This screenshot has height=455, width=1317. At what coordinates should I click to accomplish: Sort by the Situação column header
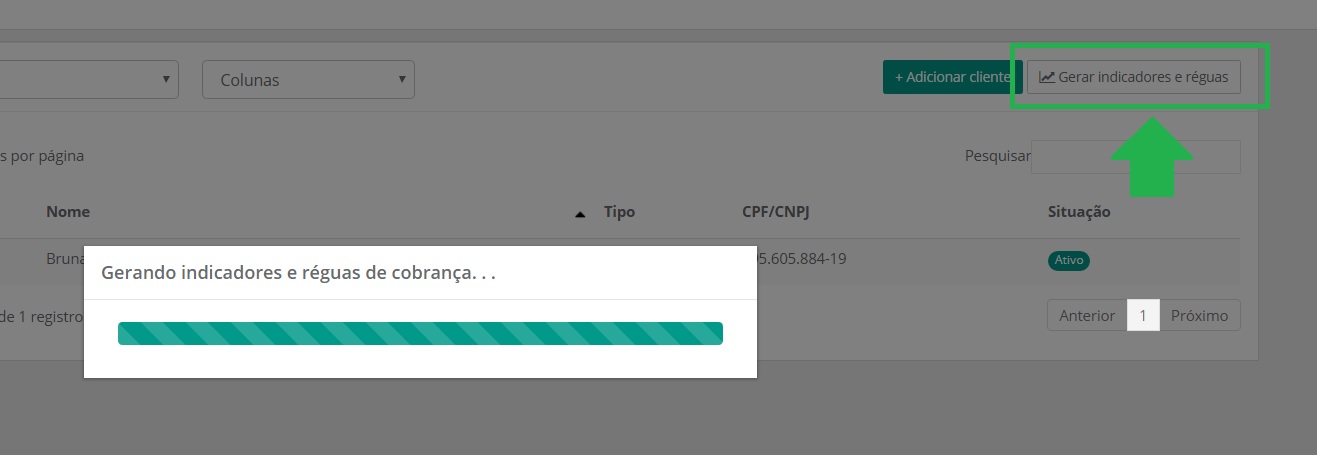click(1079, 212)
